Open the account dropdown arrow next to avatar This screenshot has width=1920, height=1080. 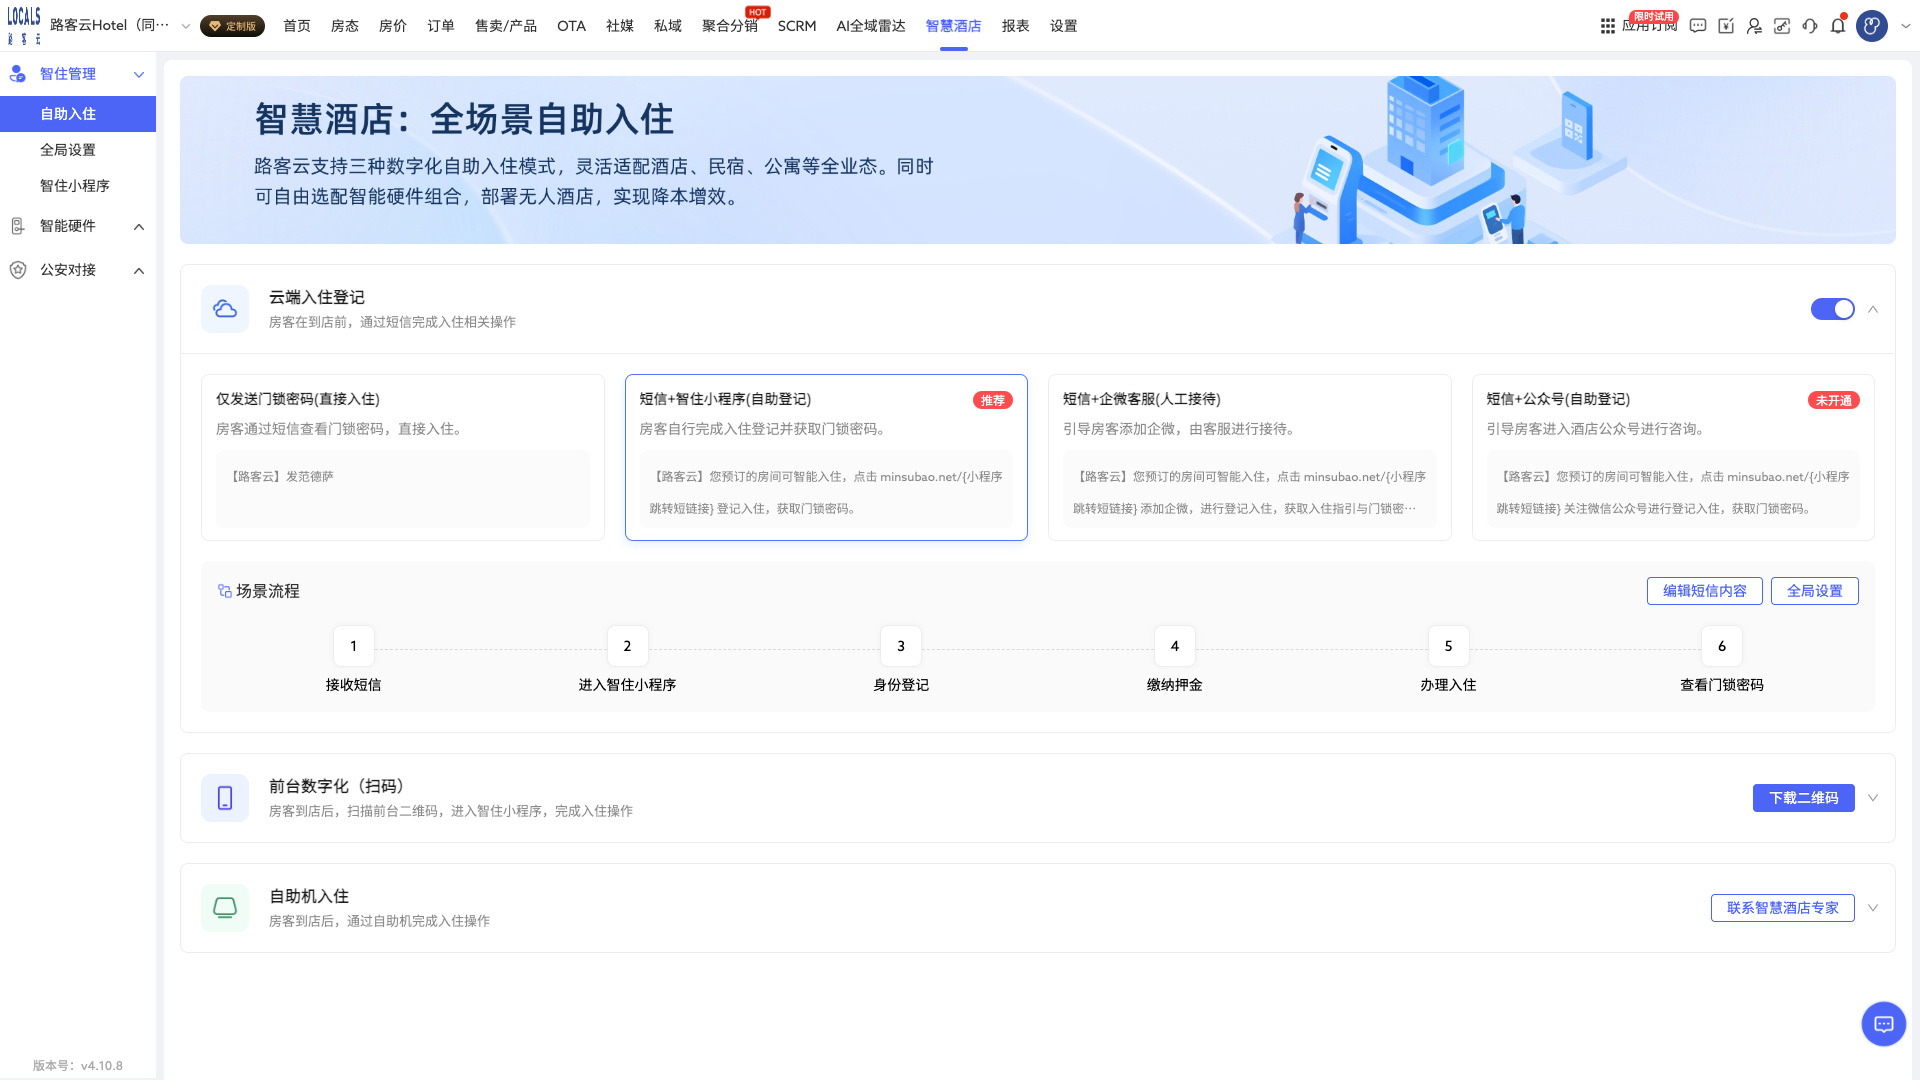1905,26
